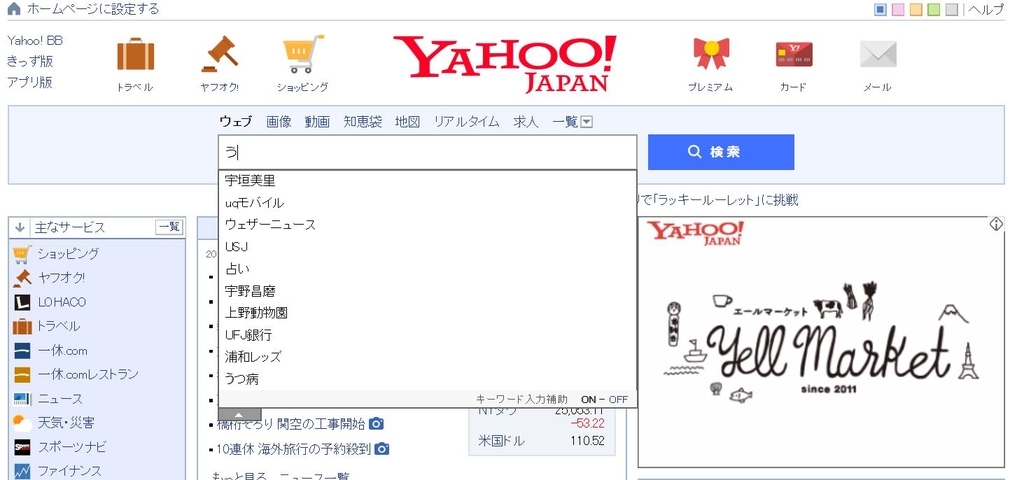Choose suggestion UFJ銀行
Screen dimensions: 1024x480
427,335
